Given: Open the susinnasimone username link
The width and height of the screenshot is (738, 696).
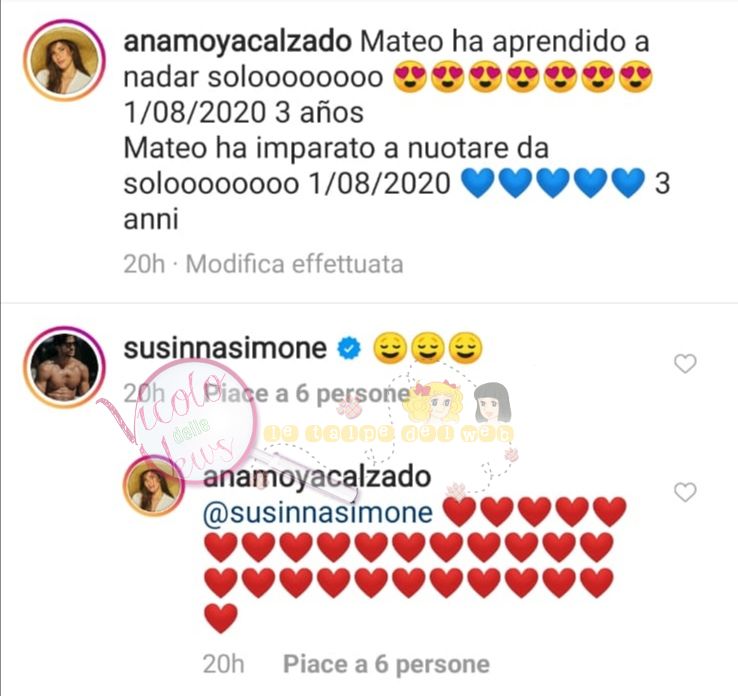Looking at the screenshot, I should coord(225,349).
